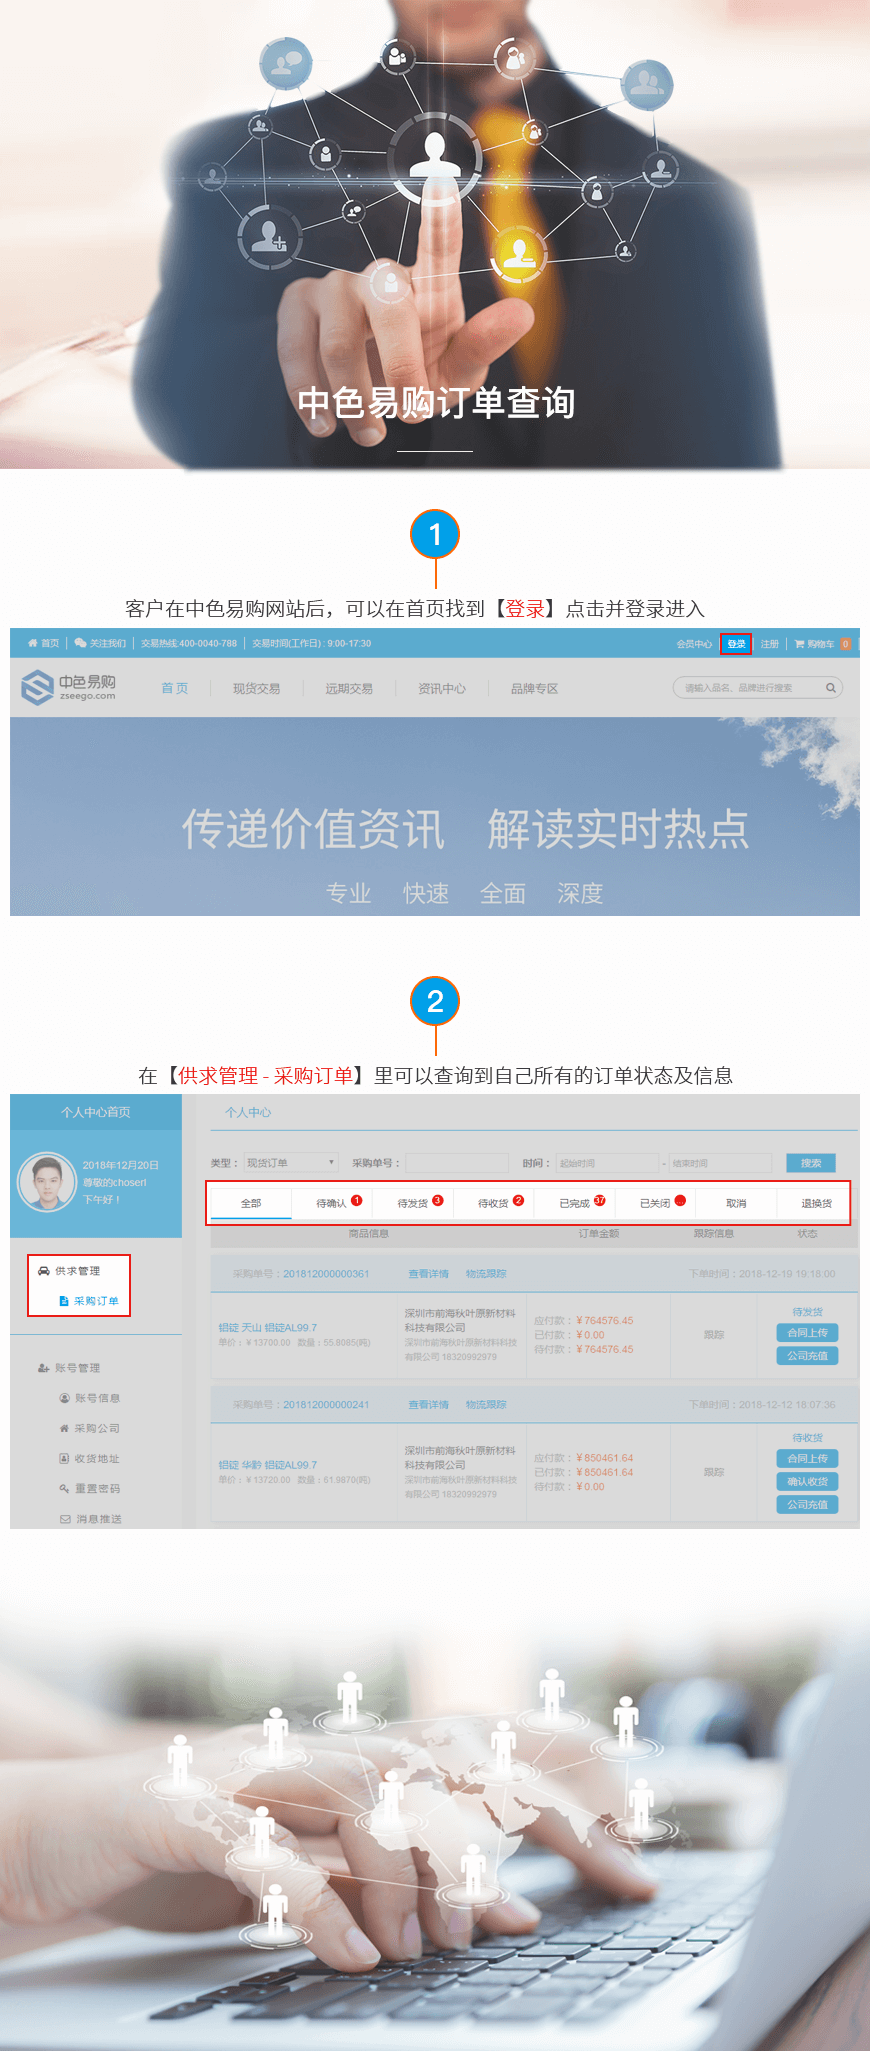Click 跟踪 in the 铝锭 天山 order row
The height and width of the screenshot is (2051, 870).
[x=713, y=1335]
